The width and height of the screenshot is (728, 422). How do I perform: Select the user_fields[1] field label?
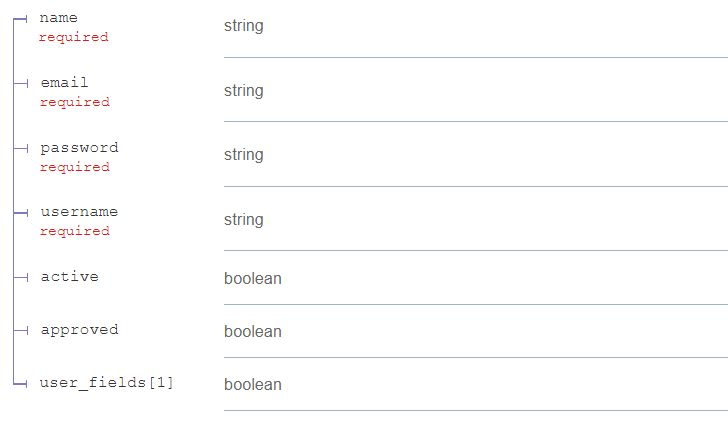[106, 383]
